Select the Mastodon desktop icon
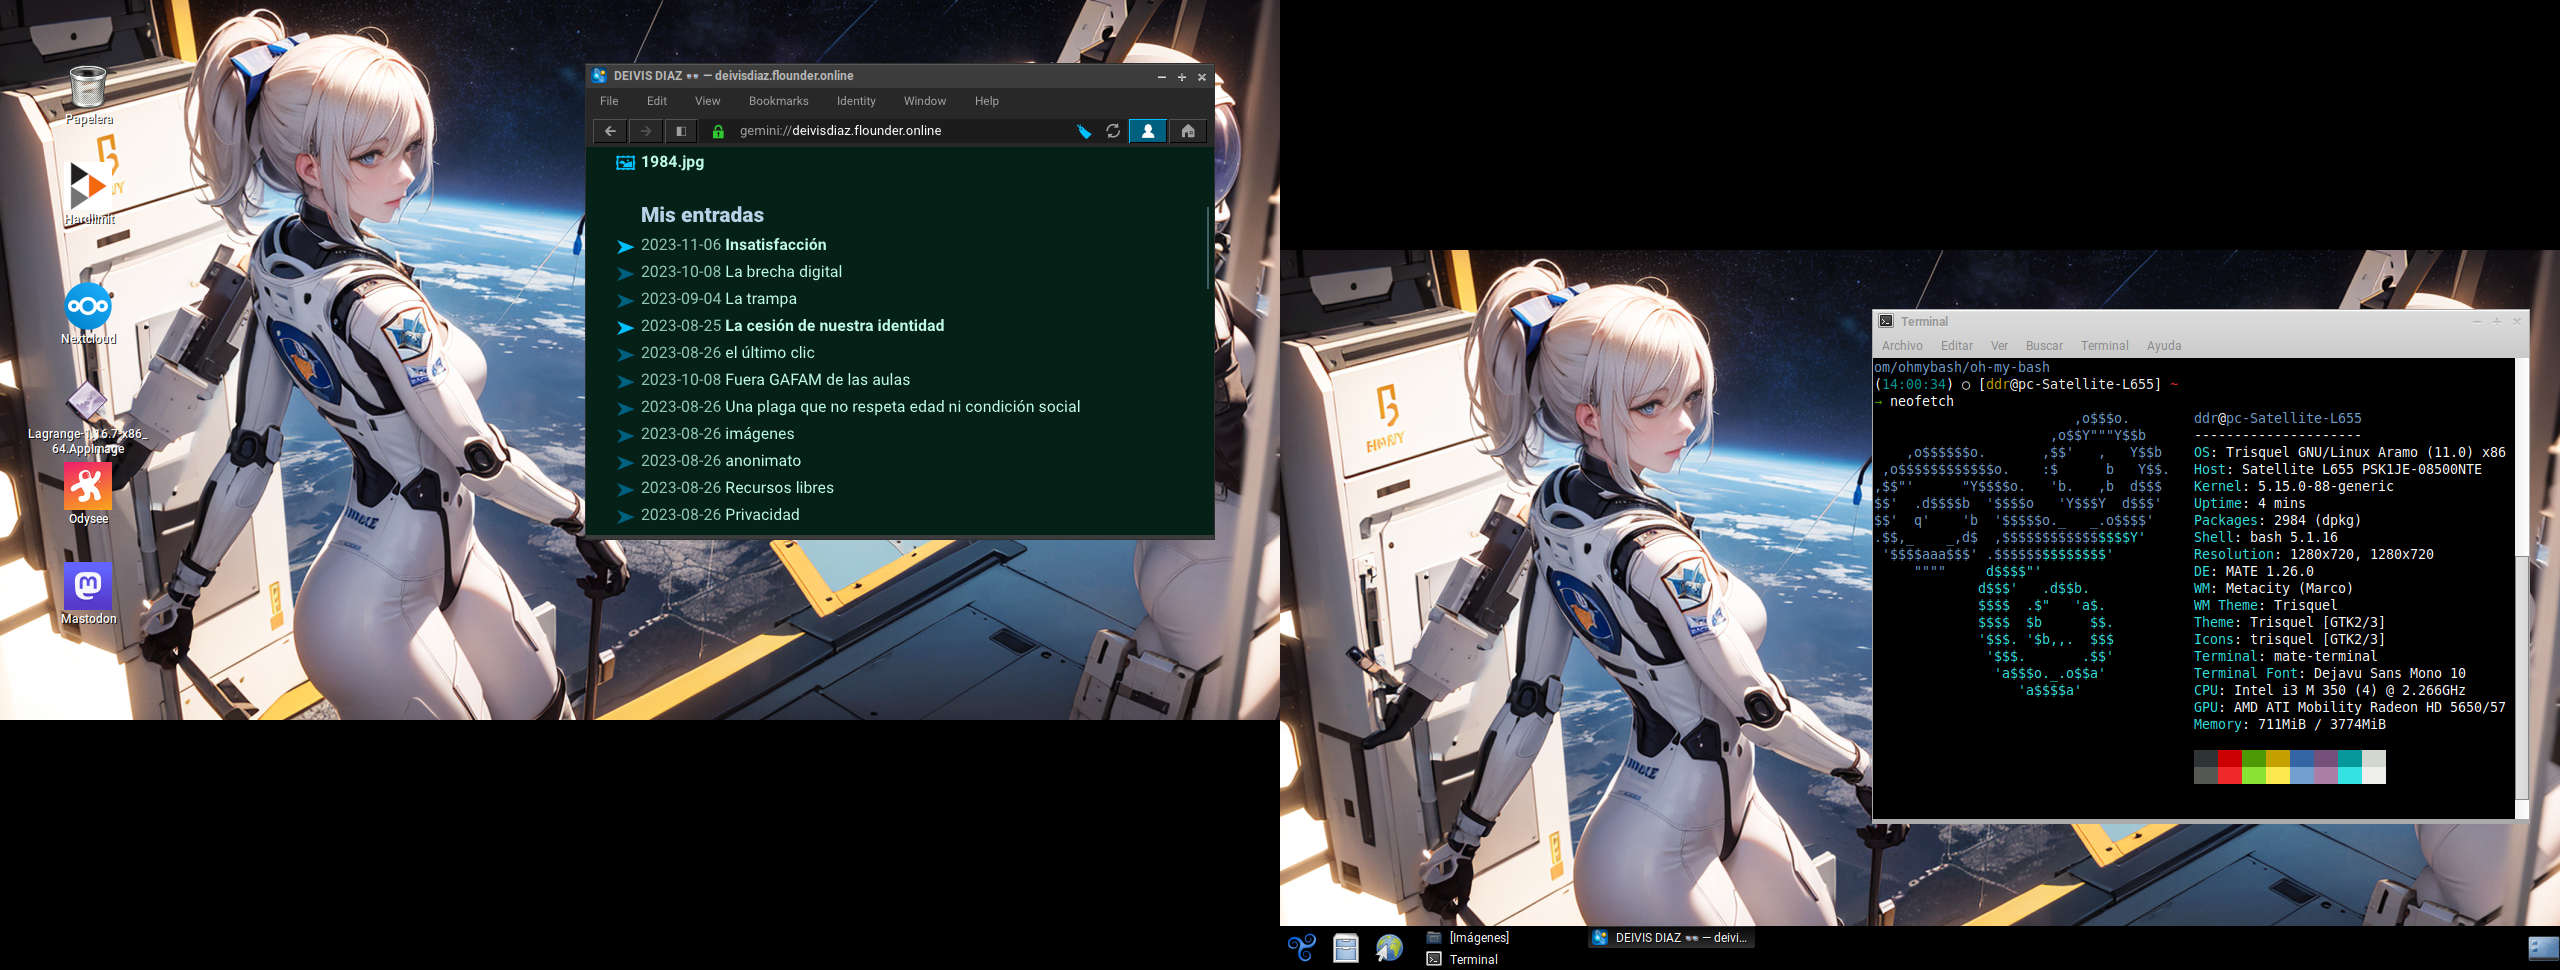Viewport: 2560px width, 970px height. 88,593
